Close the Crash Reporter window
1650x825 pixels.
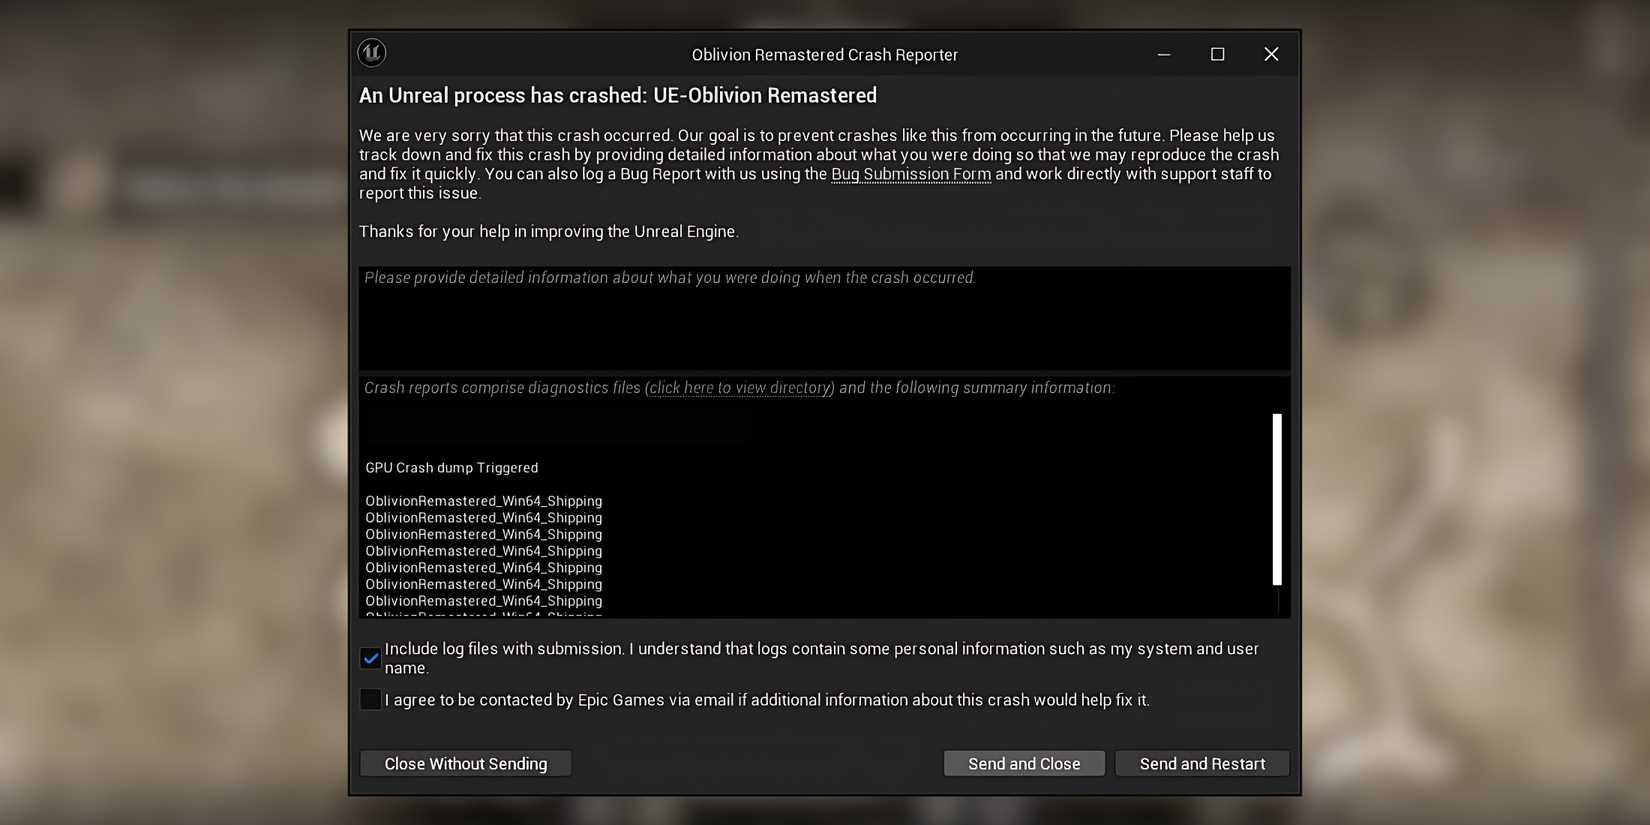1271,54
